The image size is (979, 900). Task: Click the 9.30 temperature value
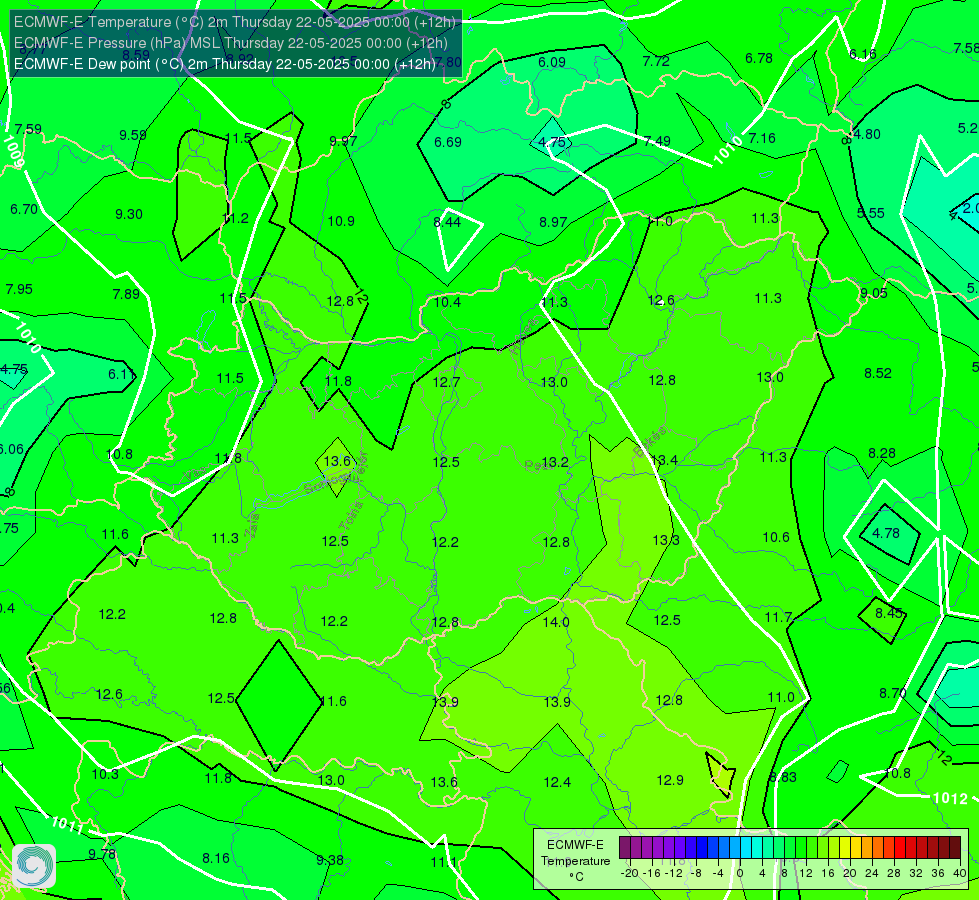(129, 214)
